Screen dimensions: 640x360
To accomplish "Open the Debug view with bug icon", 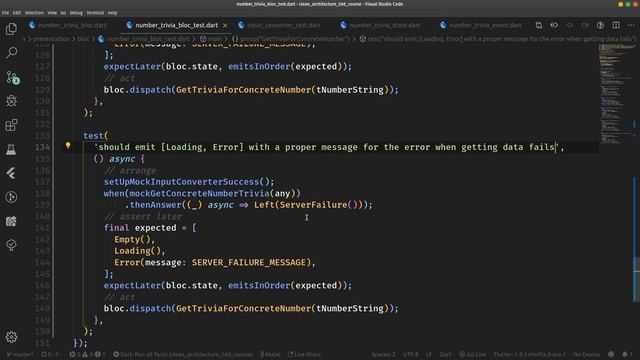I will click(11, 101).
